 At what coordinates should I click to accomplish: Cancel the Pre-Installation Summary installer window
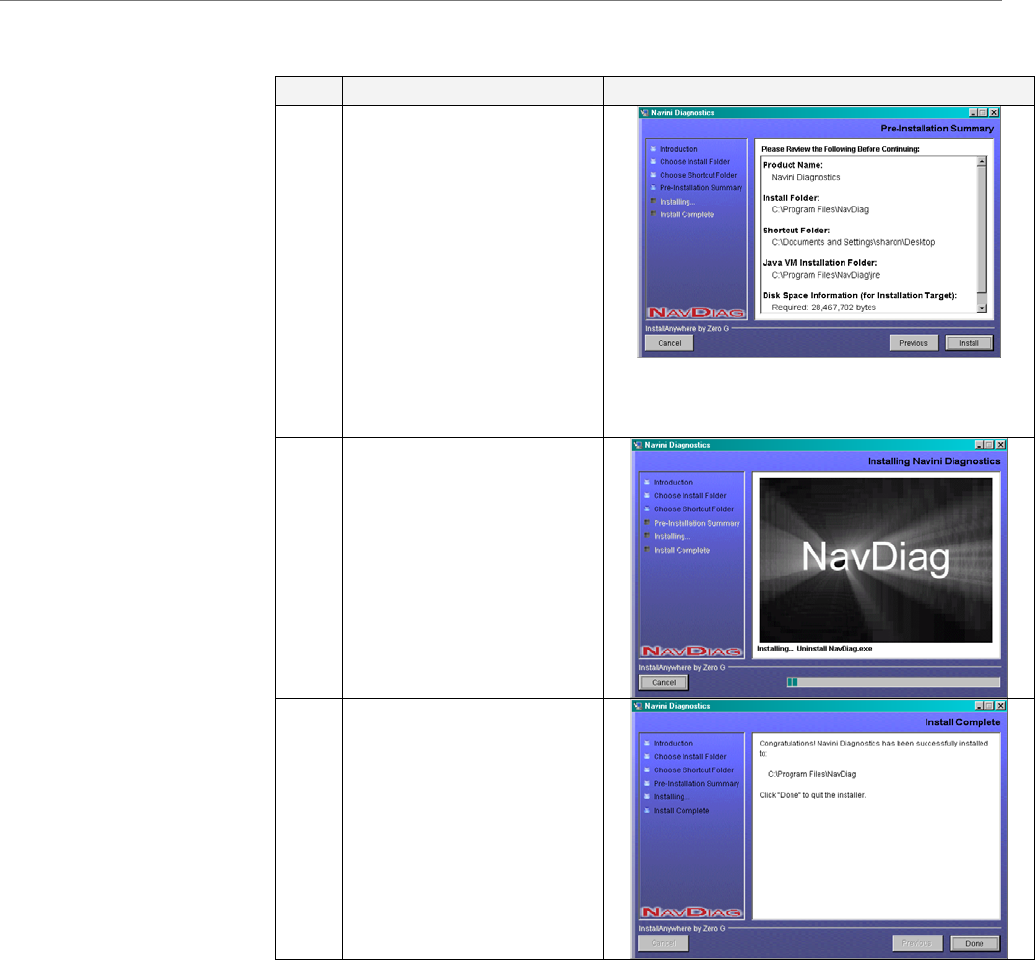click(669, 343)
